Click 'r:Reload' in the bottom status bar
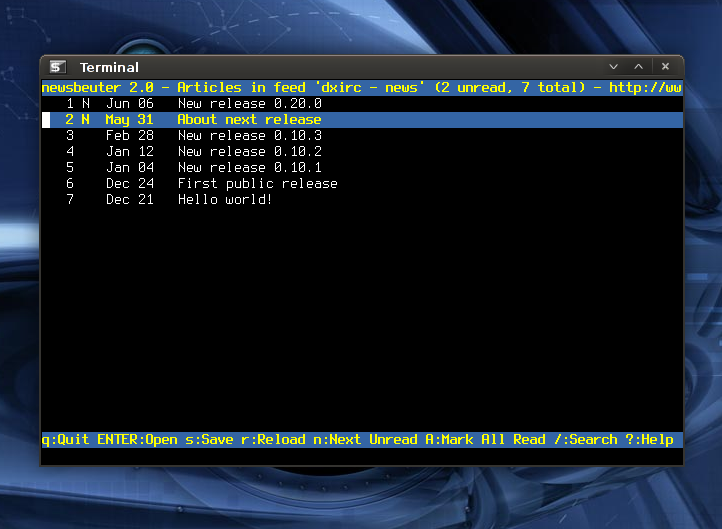Image resolution: width=722 pixels, height=529 pixels. (x=273, y=439)
